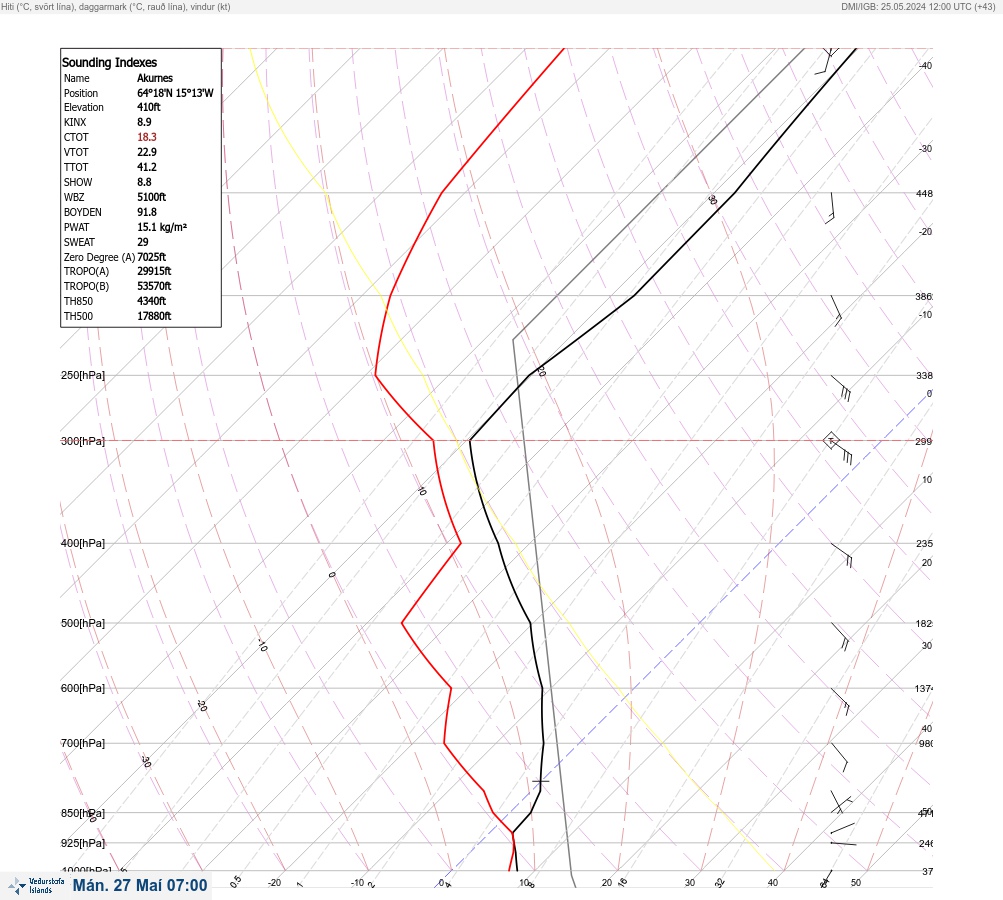
Task: Click the Zero Degree (A) value 7025ft
Action: coord(152,257)
